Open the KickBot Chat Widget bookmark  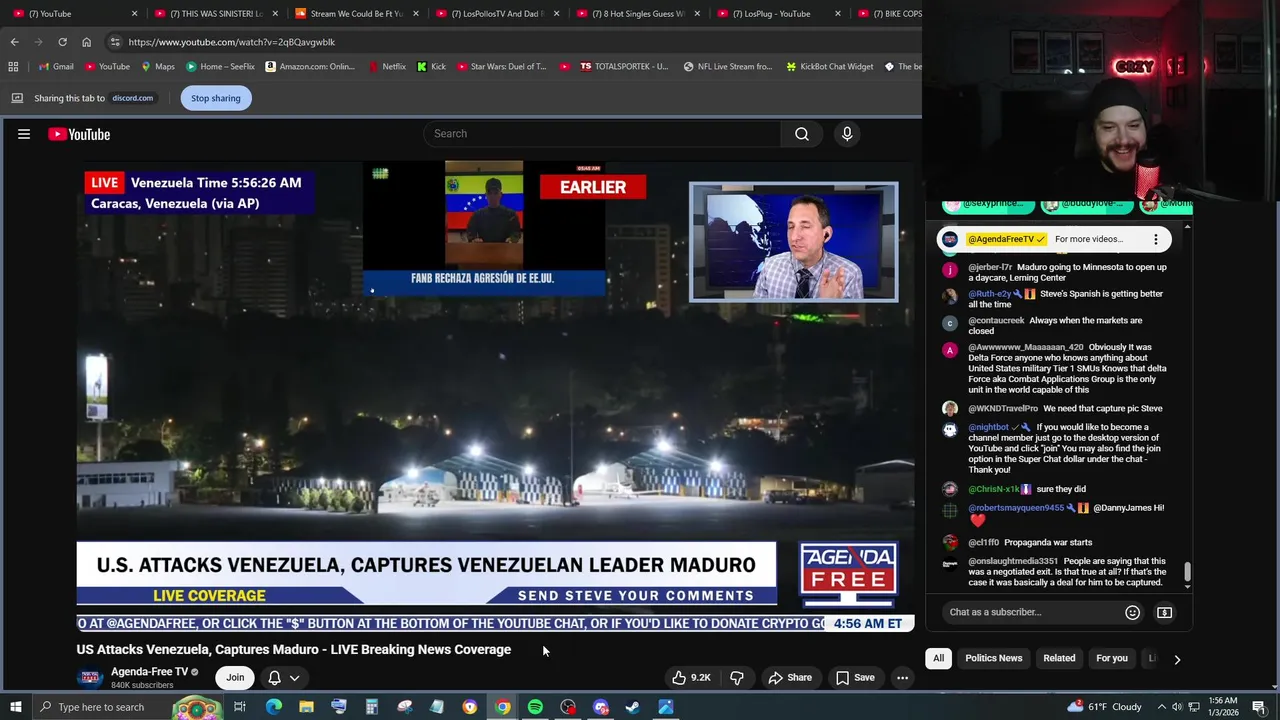click(x=829, y=67)
